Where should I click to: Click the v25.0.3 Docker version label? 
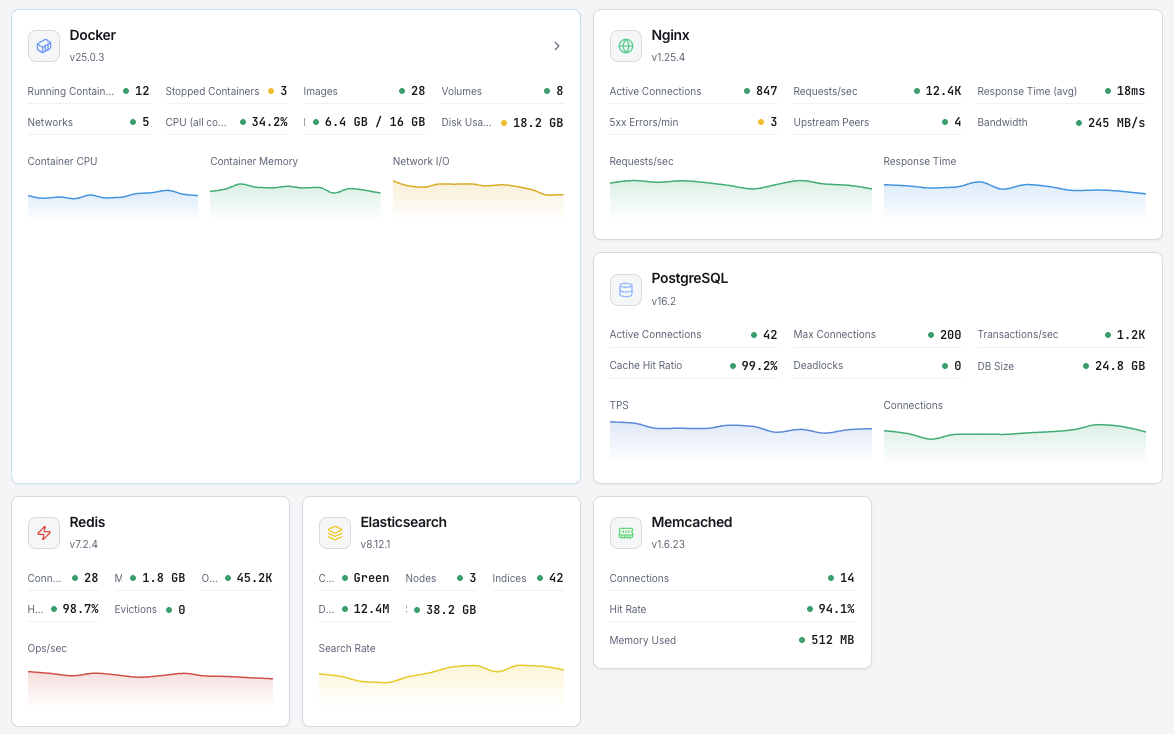[x=85, y=59]
